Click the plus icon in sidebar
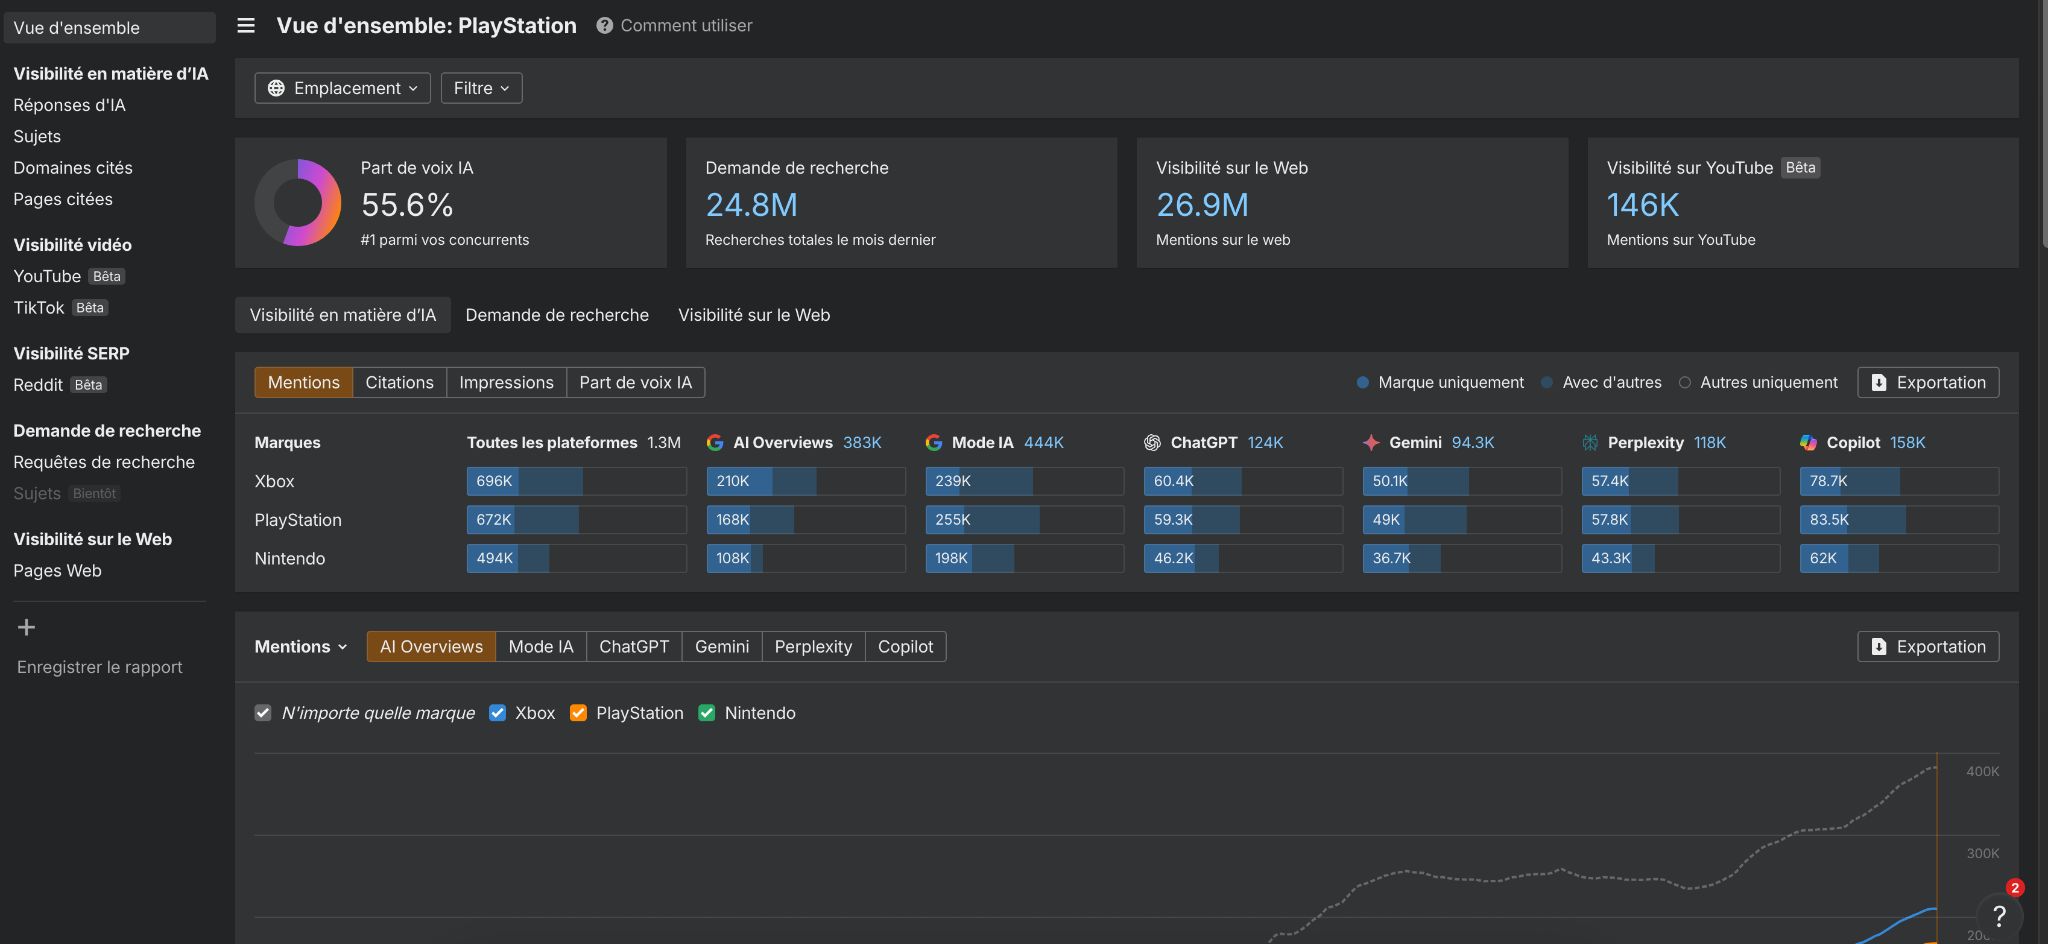 click(x=27, y=627)
